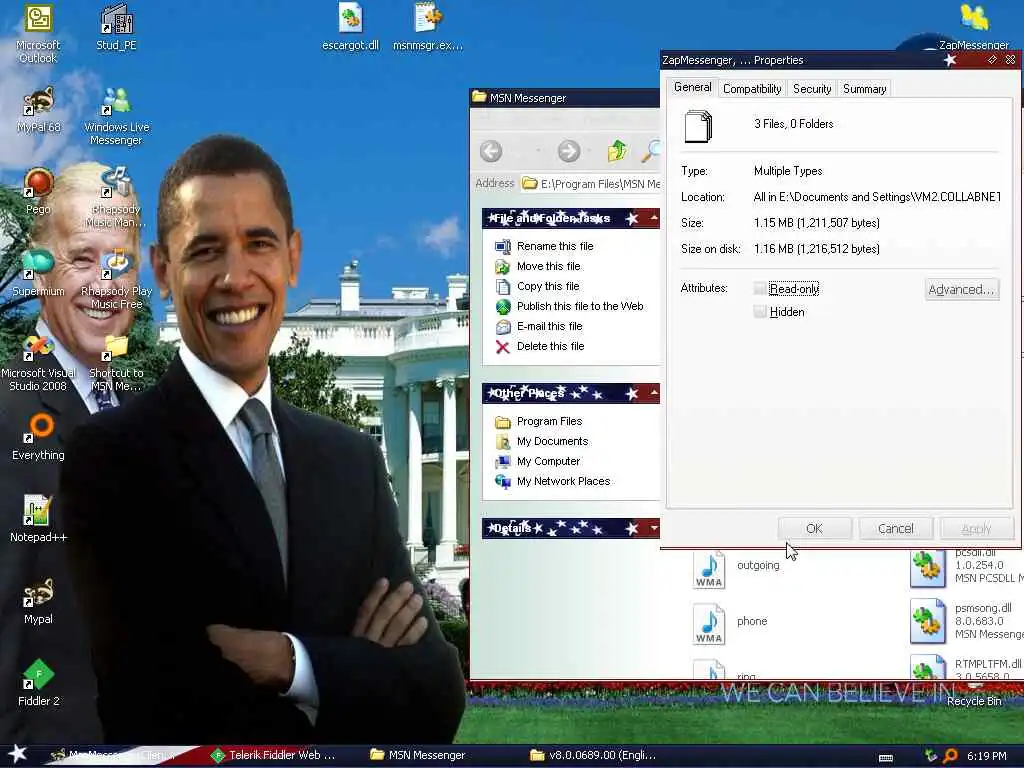Open Shortcut to MSN Messenger folder icon
Screen dimensions: 1024x768
coord(116,362)
